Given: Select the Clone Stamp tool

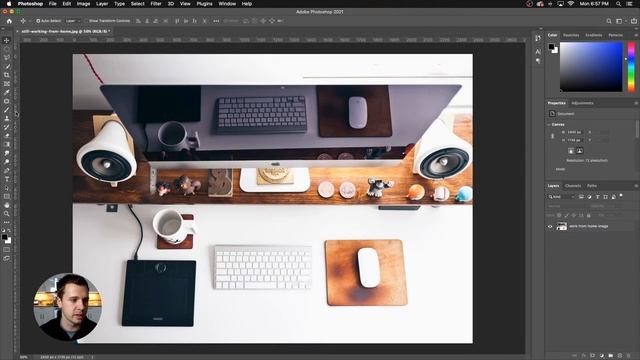Looking at the screenshot, I should pos(7,118).
